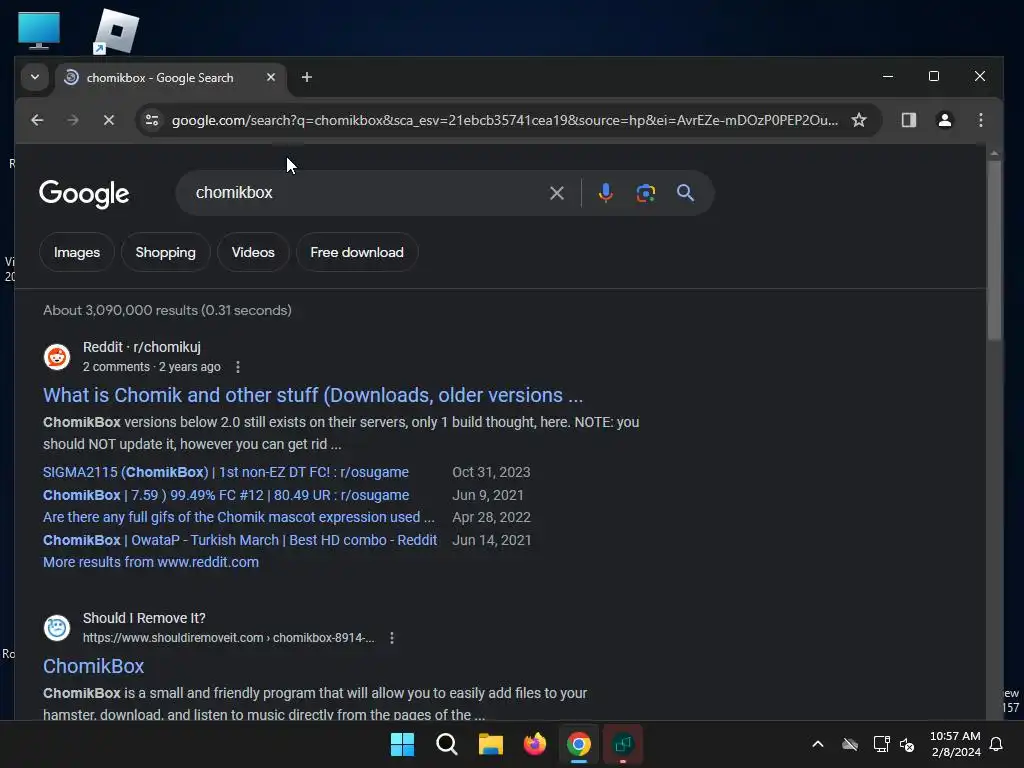The image size is (1024, 768).
Task: Click the OneDrive cloud tray icon
Action: (850, 744)
